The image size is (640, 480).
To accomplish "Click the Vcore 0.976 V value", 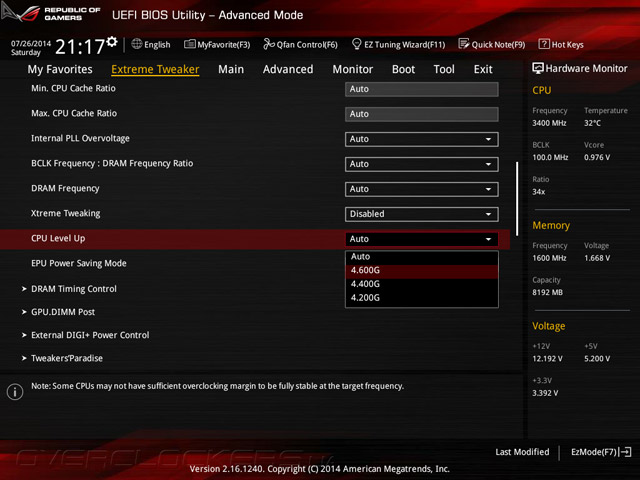I will 597,158.
